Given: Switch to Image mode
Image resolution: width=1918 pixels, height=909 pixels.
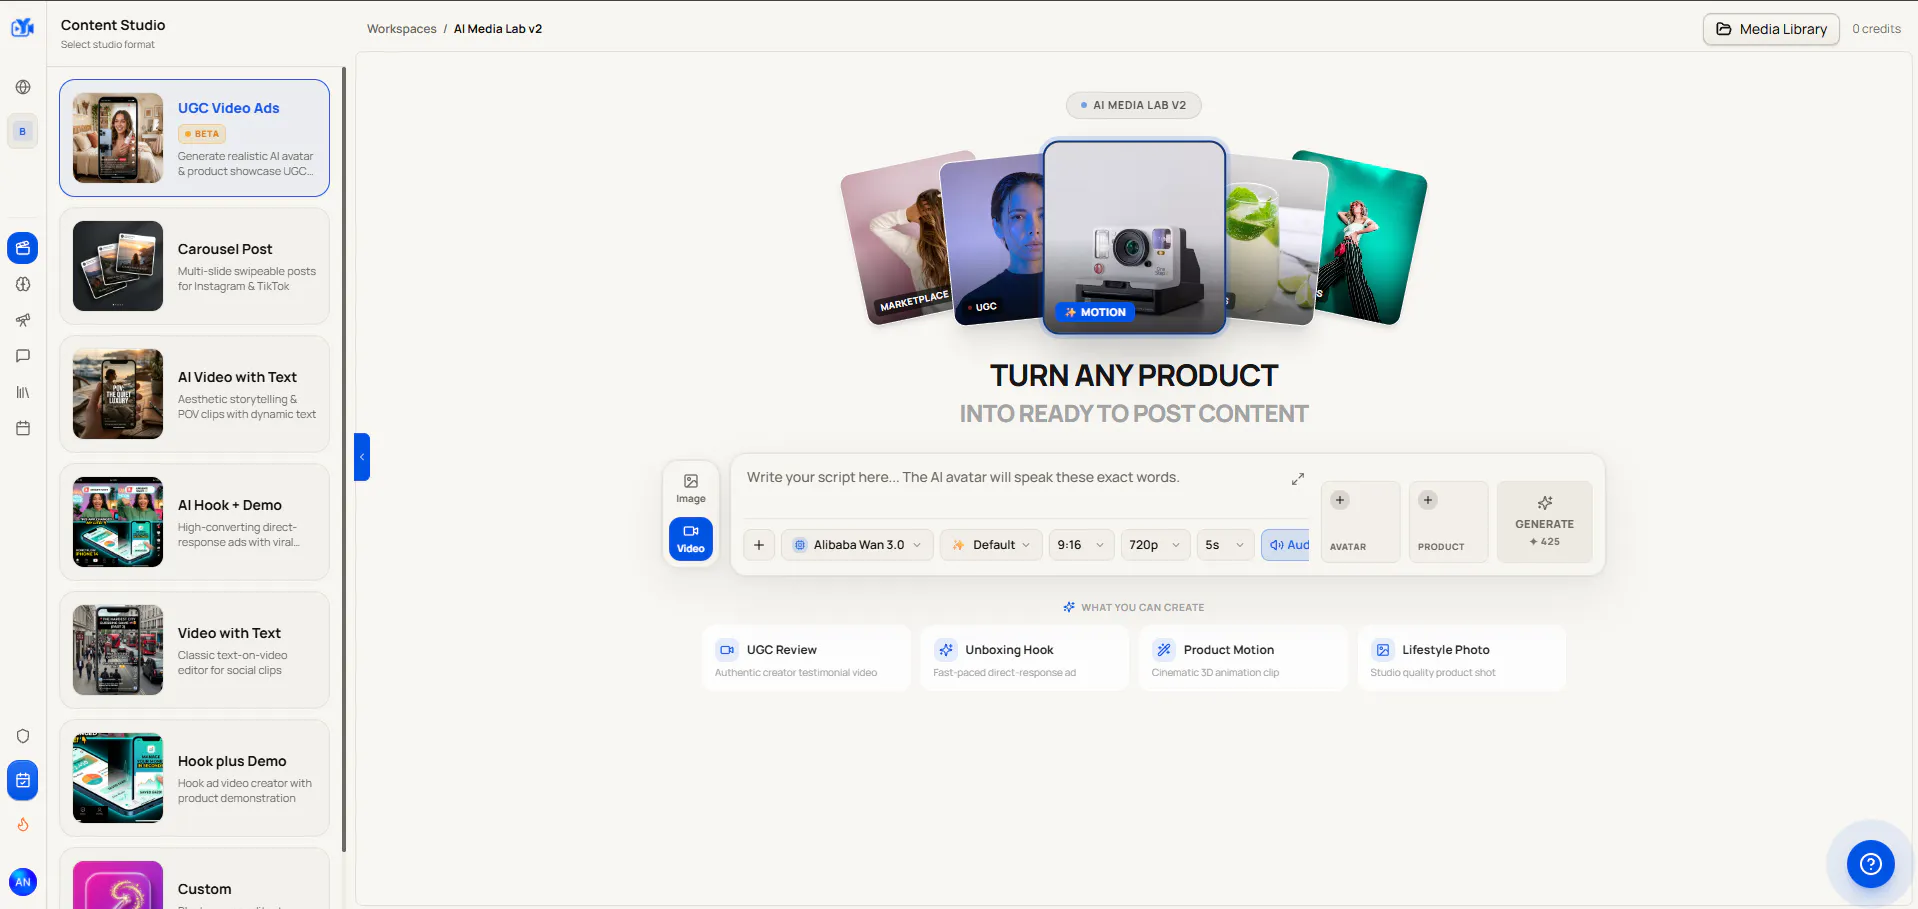Looking at the screenshot, I should 691,489.
